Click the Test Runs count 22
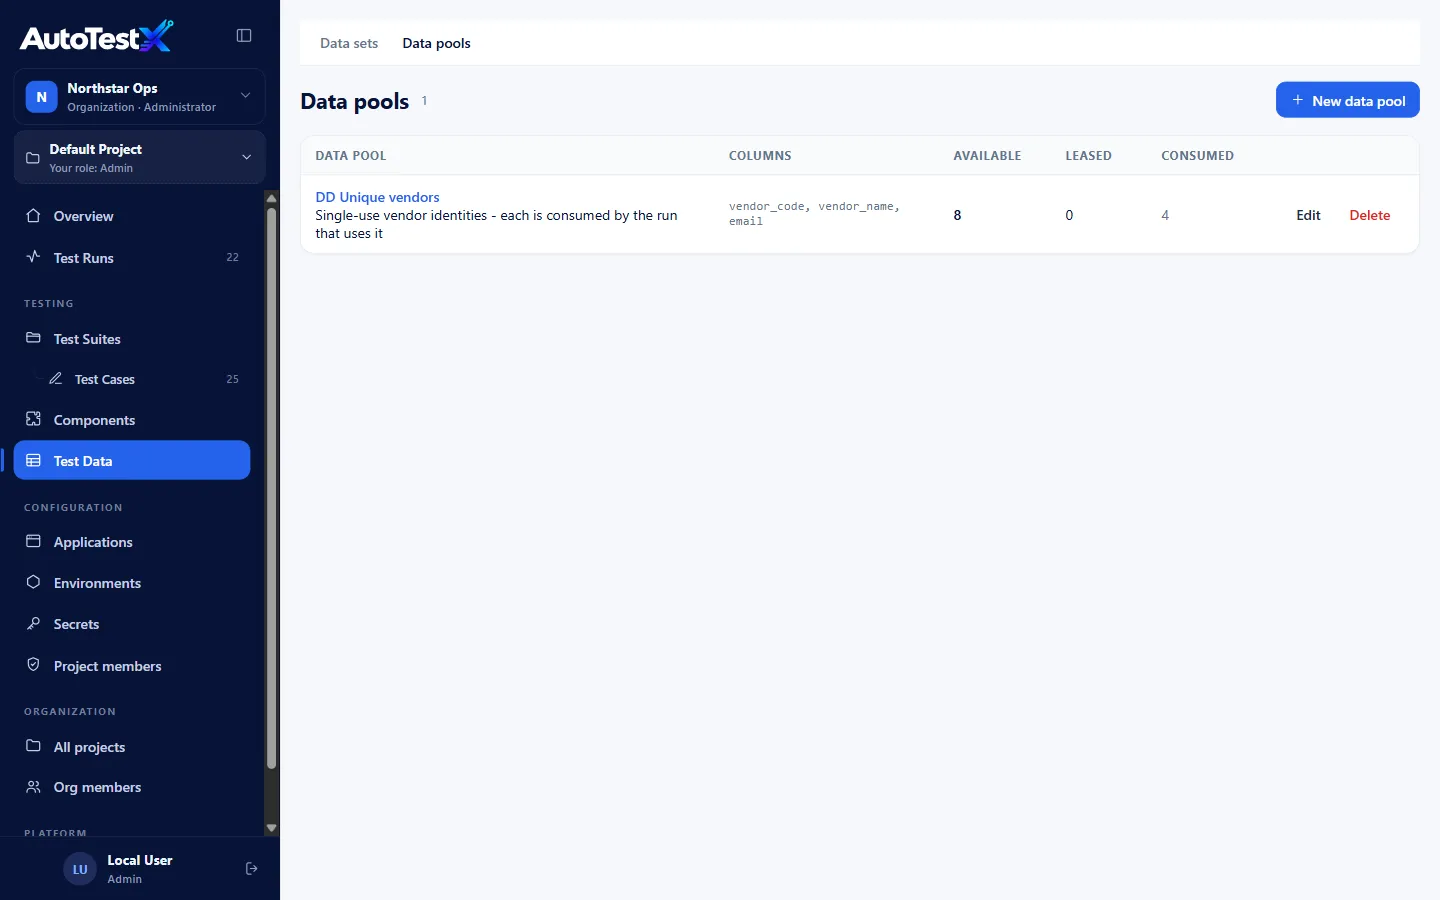Image resolution: width=1440 pixels, height=900 pixels. click(232, 257)
